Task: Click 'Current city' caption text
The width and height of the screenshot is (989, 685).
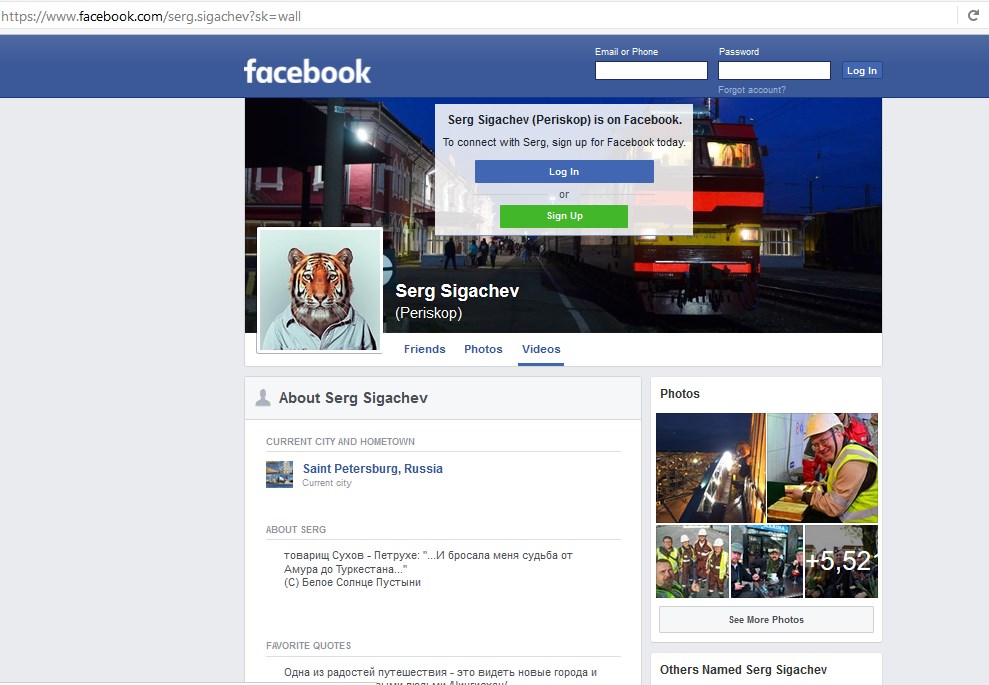Action: click(x=327, y=483)
